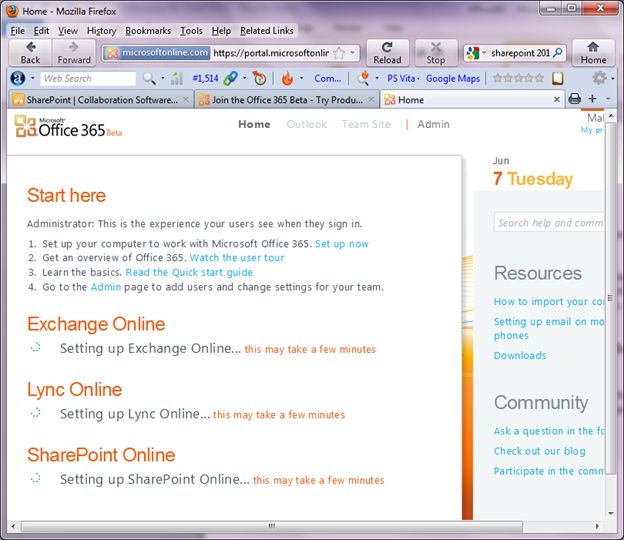Click the vertical scrollbar thumb
This screenshot has width=624, height=540.
(x=610, y=298)
